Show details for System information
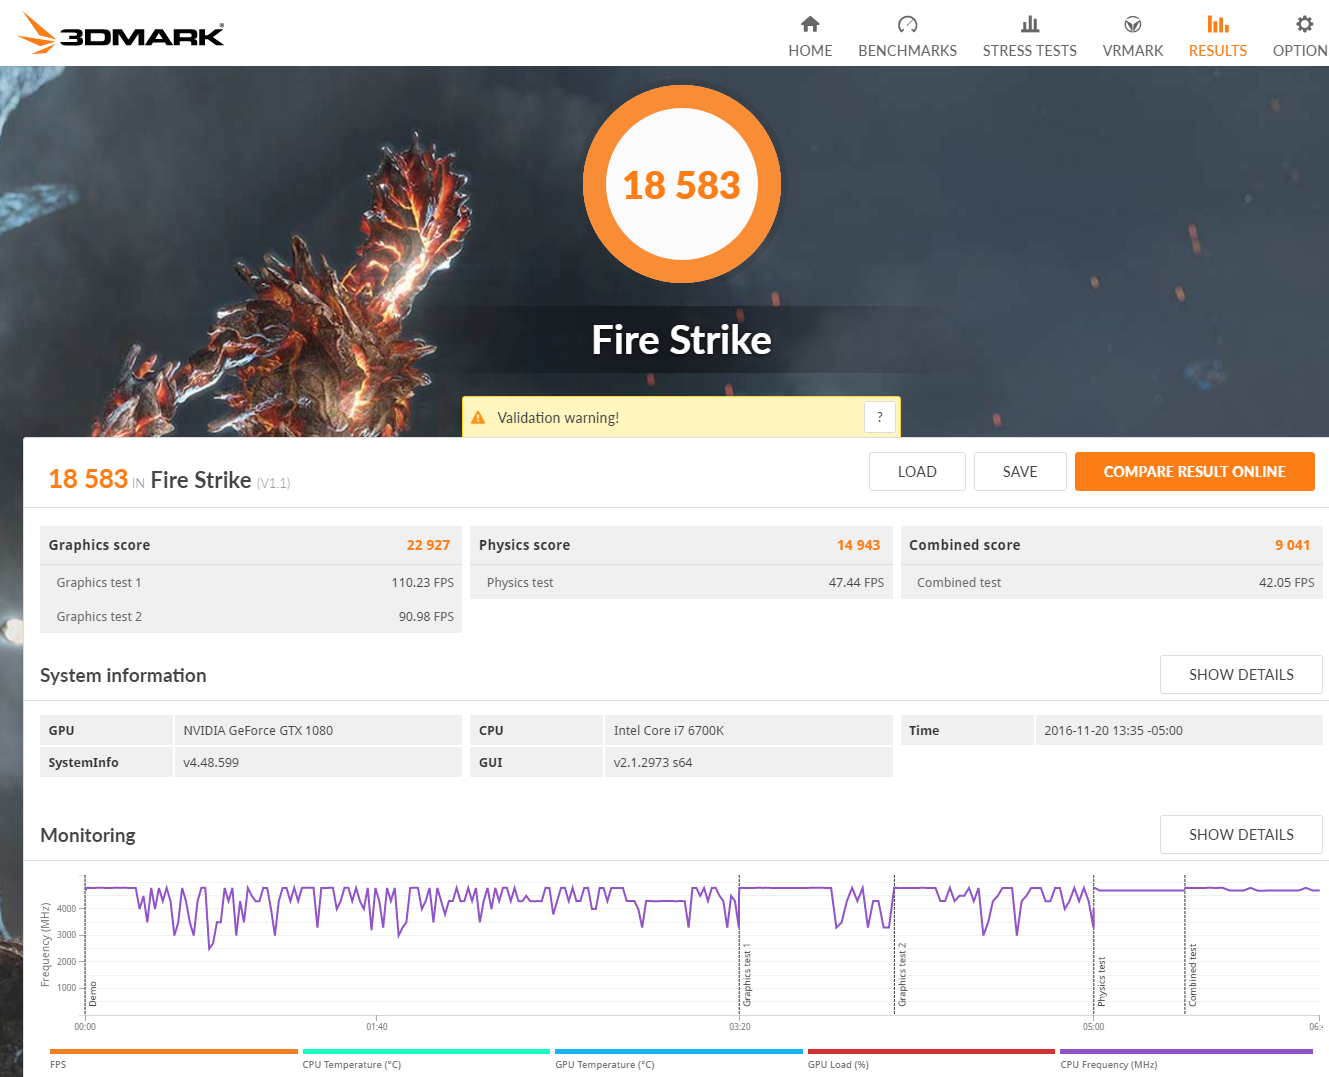This screenshot has height=1077, width=1329. click(1241, 675)
